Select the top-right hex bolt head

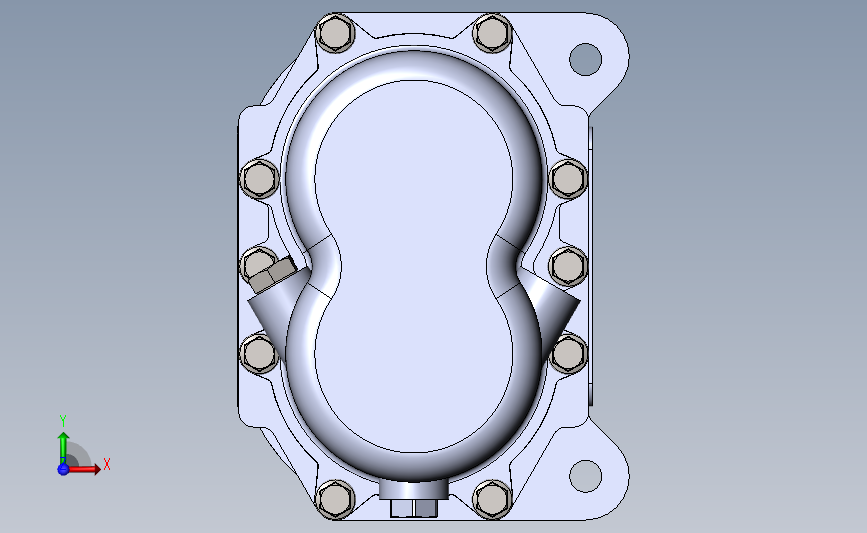click(x=492, y=33)
